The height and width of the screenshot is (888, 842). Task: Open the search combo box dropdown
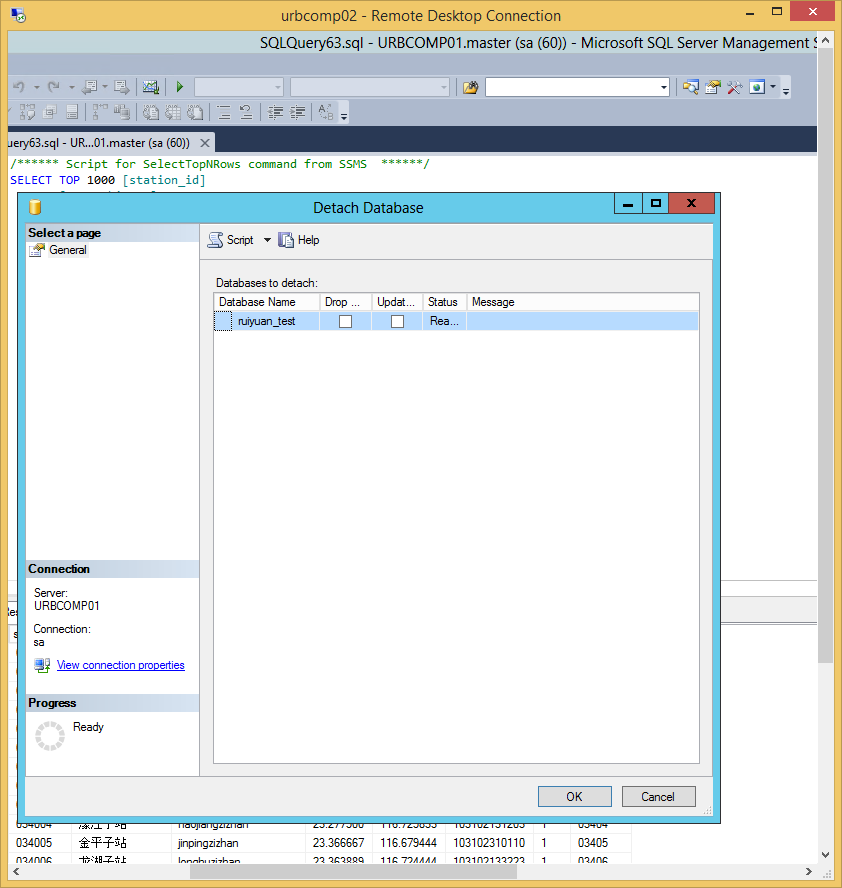pyautogui.click(x=664, y=87)
